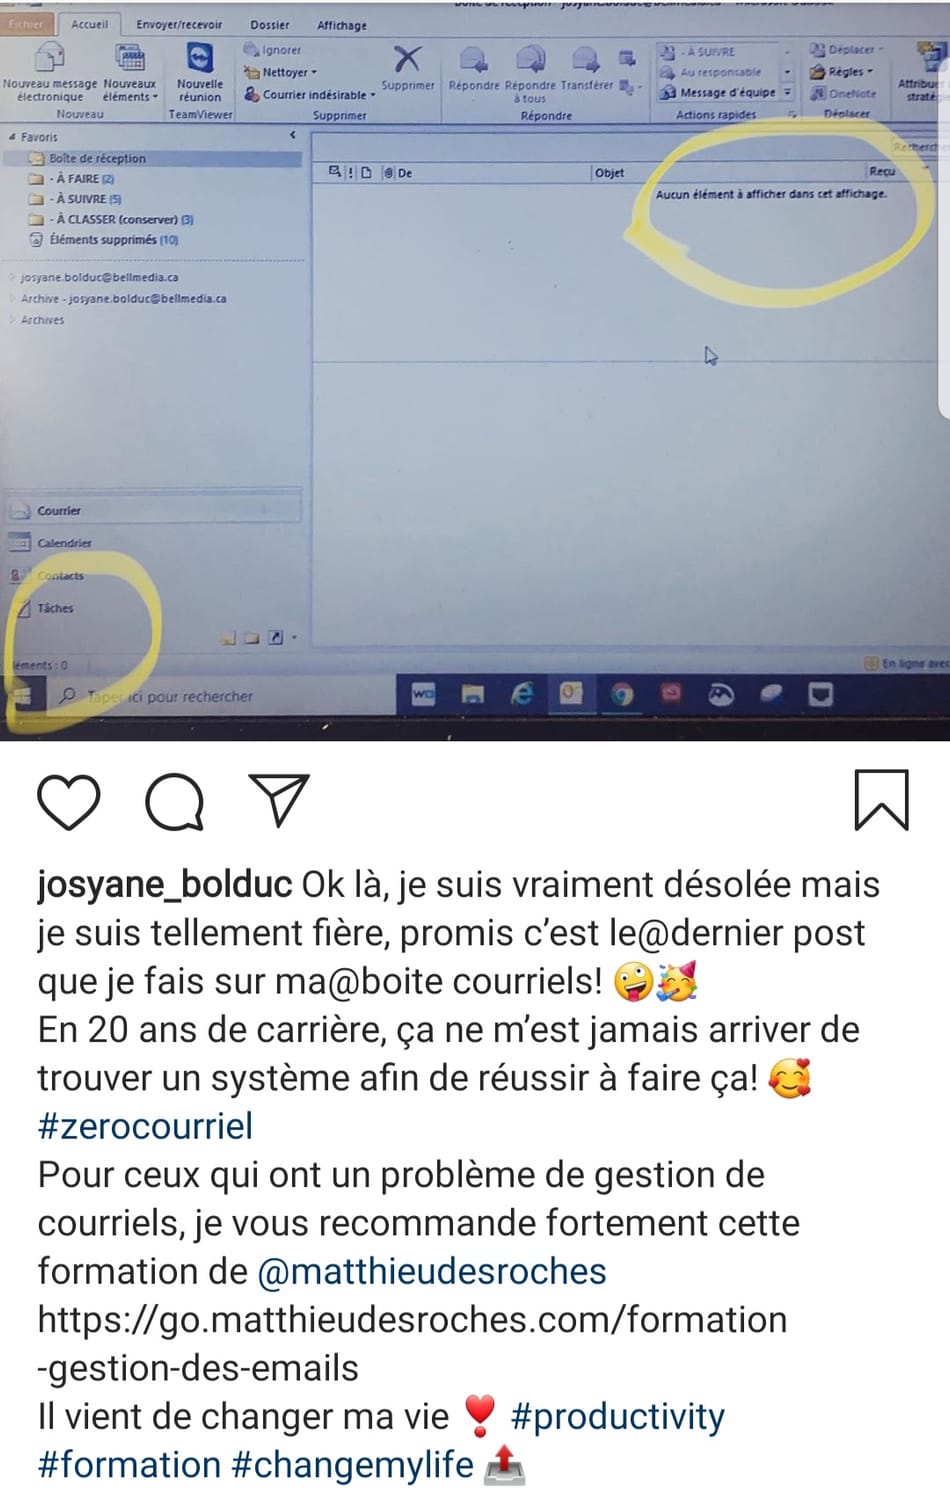
Task: Save the post with the bookmark icon
Action: 881,800
